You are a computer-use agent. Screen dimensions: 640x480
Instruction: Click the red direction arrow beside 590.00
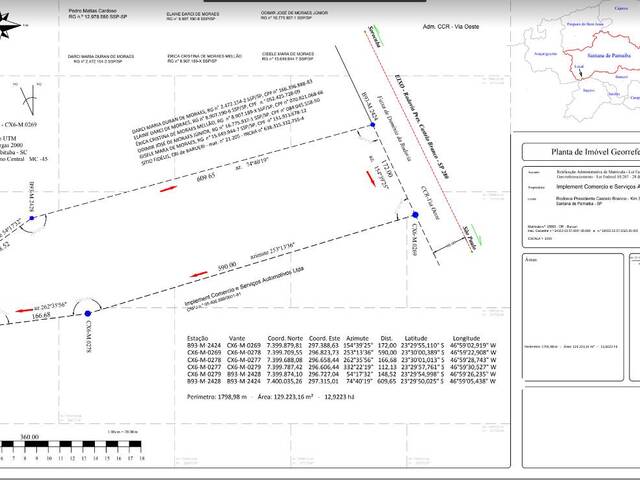(199, 274)
